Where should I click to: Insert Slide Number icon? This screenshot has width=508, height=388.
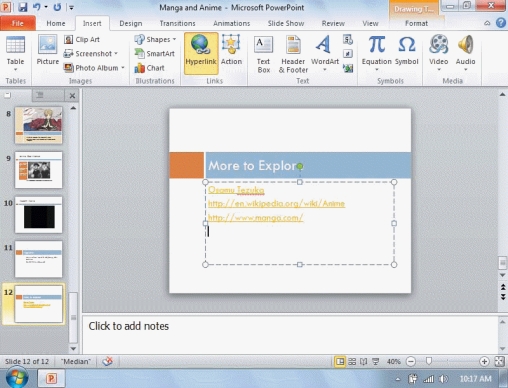point(348,53)
